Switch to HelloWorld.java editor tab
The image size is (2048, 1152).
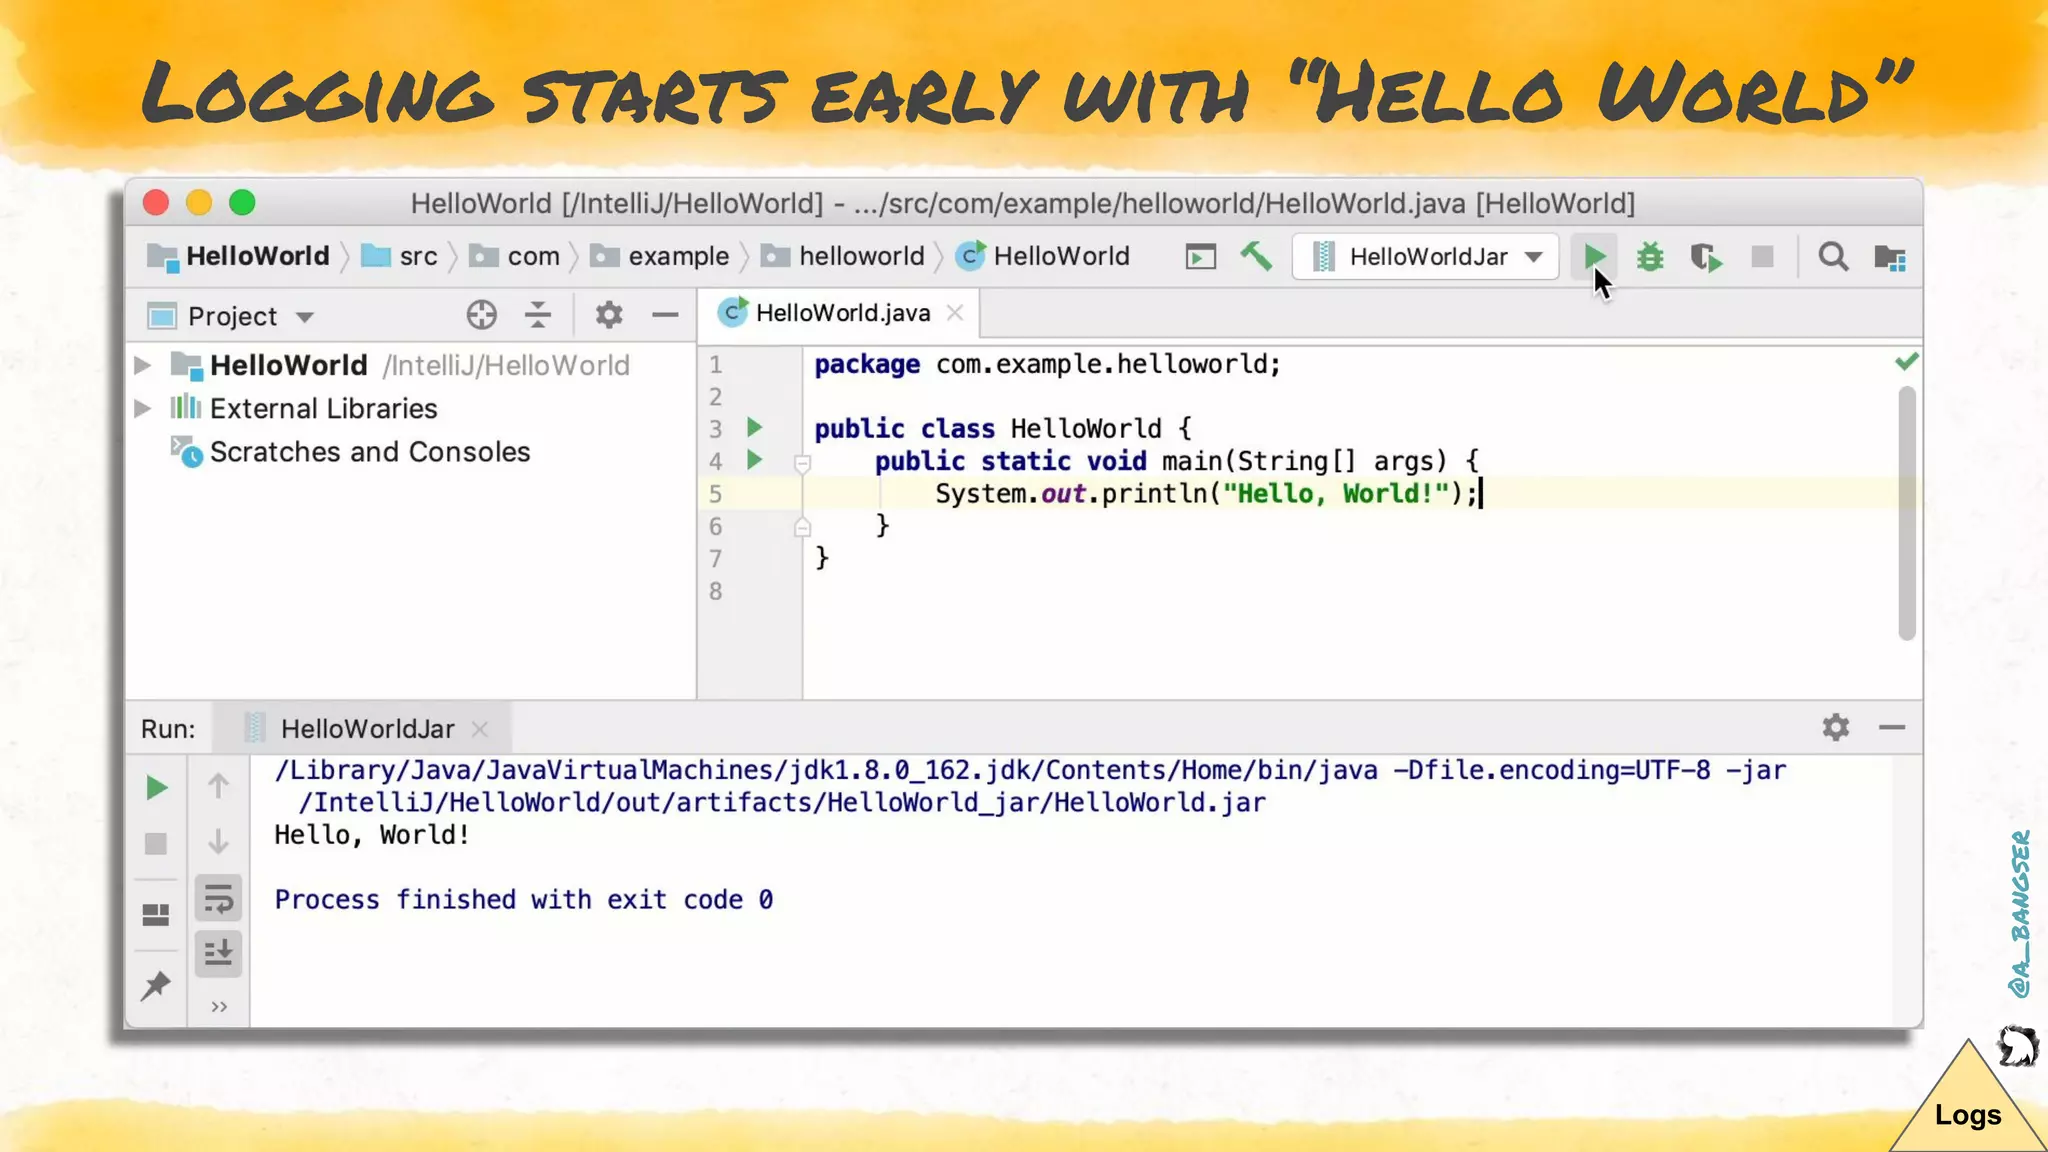pos(842,313)
